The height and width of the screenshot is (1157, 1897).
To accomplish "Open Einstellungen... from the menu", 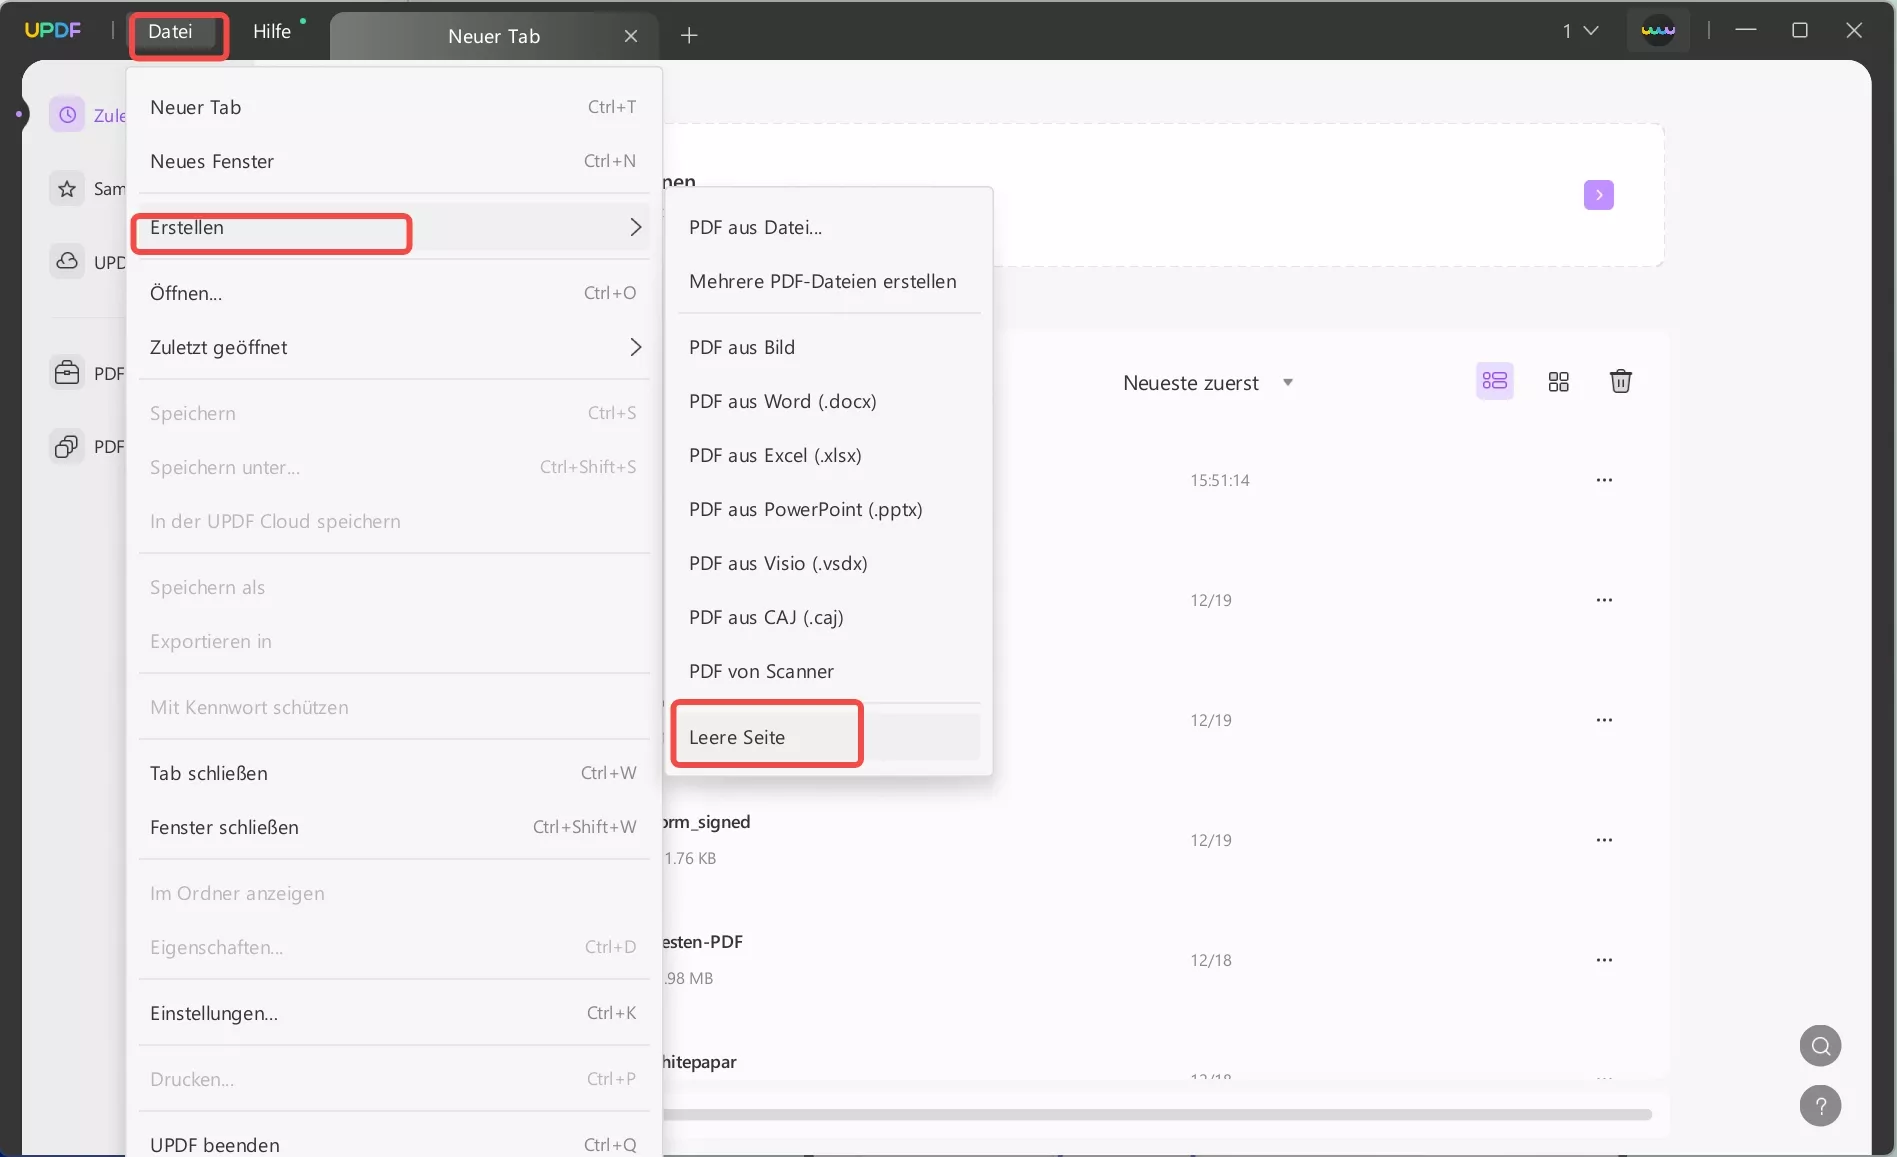I will pyautogui.click(x=394, y=1013).
